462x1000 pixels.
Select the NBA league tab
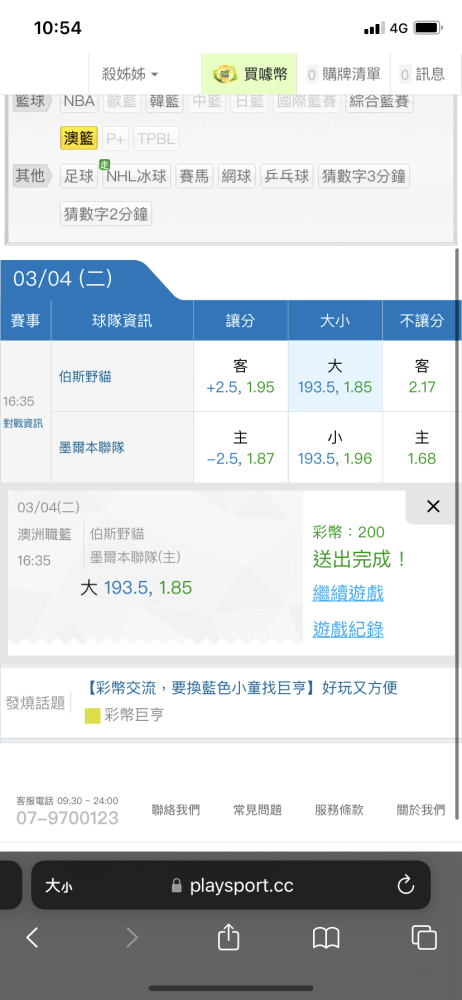(x=79, y=101)
